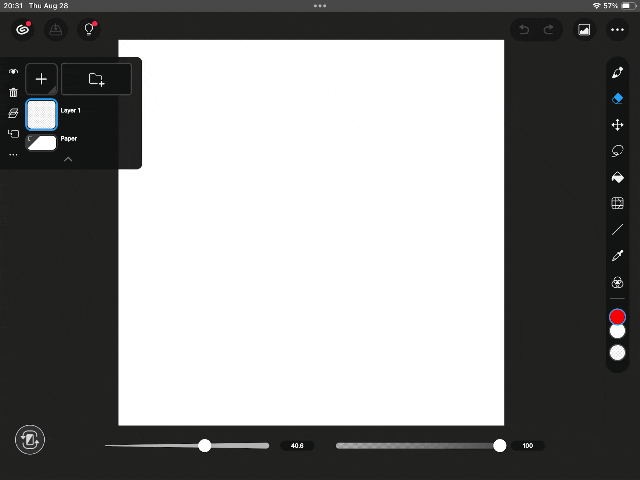Select the Layer 1 thumbnail
The height and width of the screenshot is (480, 640).
41,115
